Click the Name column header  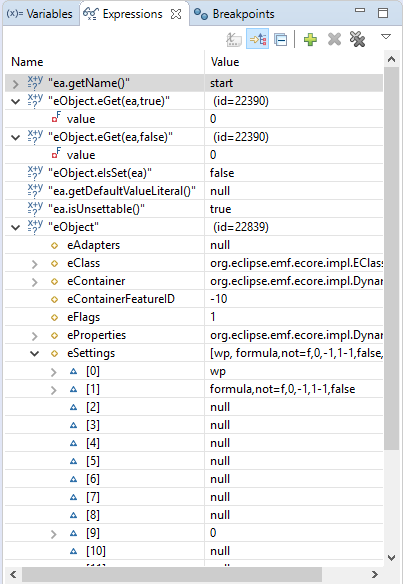click(104, 62)
